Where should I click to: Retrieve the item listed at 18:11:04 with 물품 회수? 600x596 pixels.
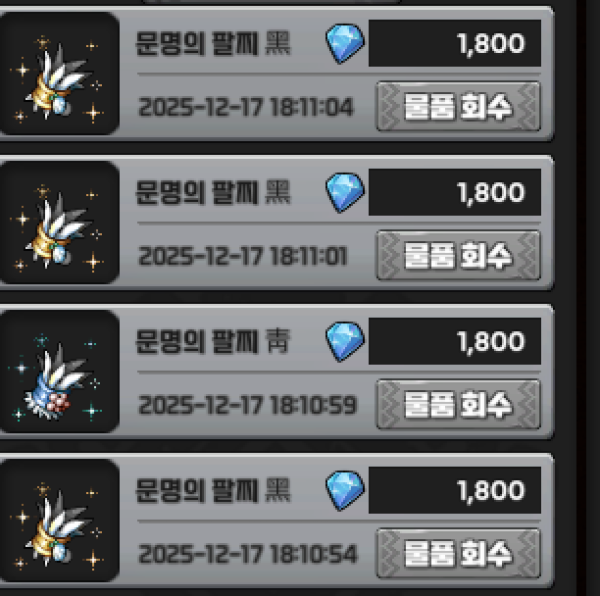(x=458, y=106)
